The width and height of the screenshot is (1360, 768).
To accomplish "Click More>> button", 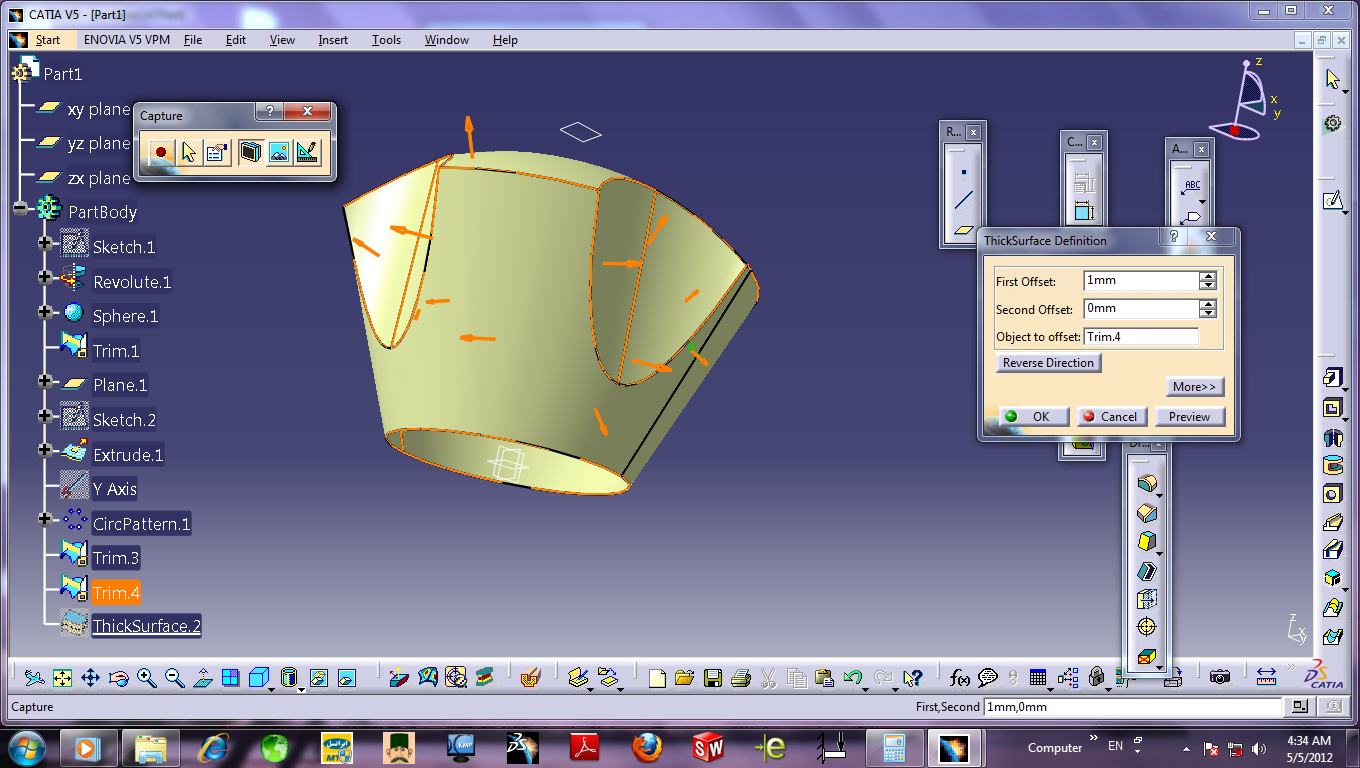I will (x=1195, y=387).
